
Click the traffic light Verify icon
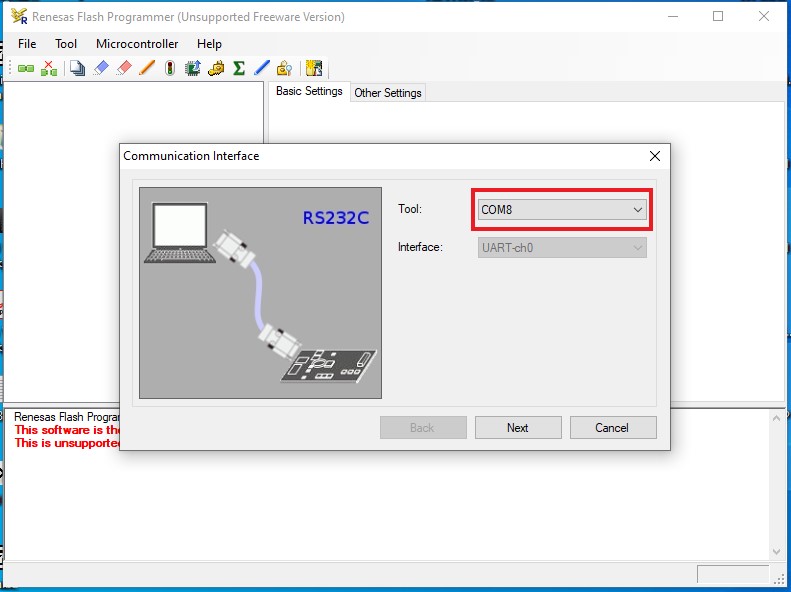(170, 68)
